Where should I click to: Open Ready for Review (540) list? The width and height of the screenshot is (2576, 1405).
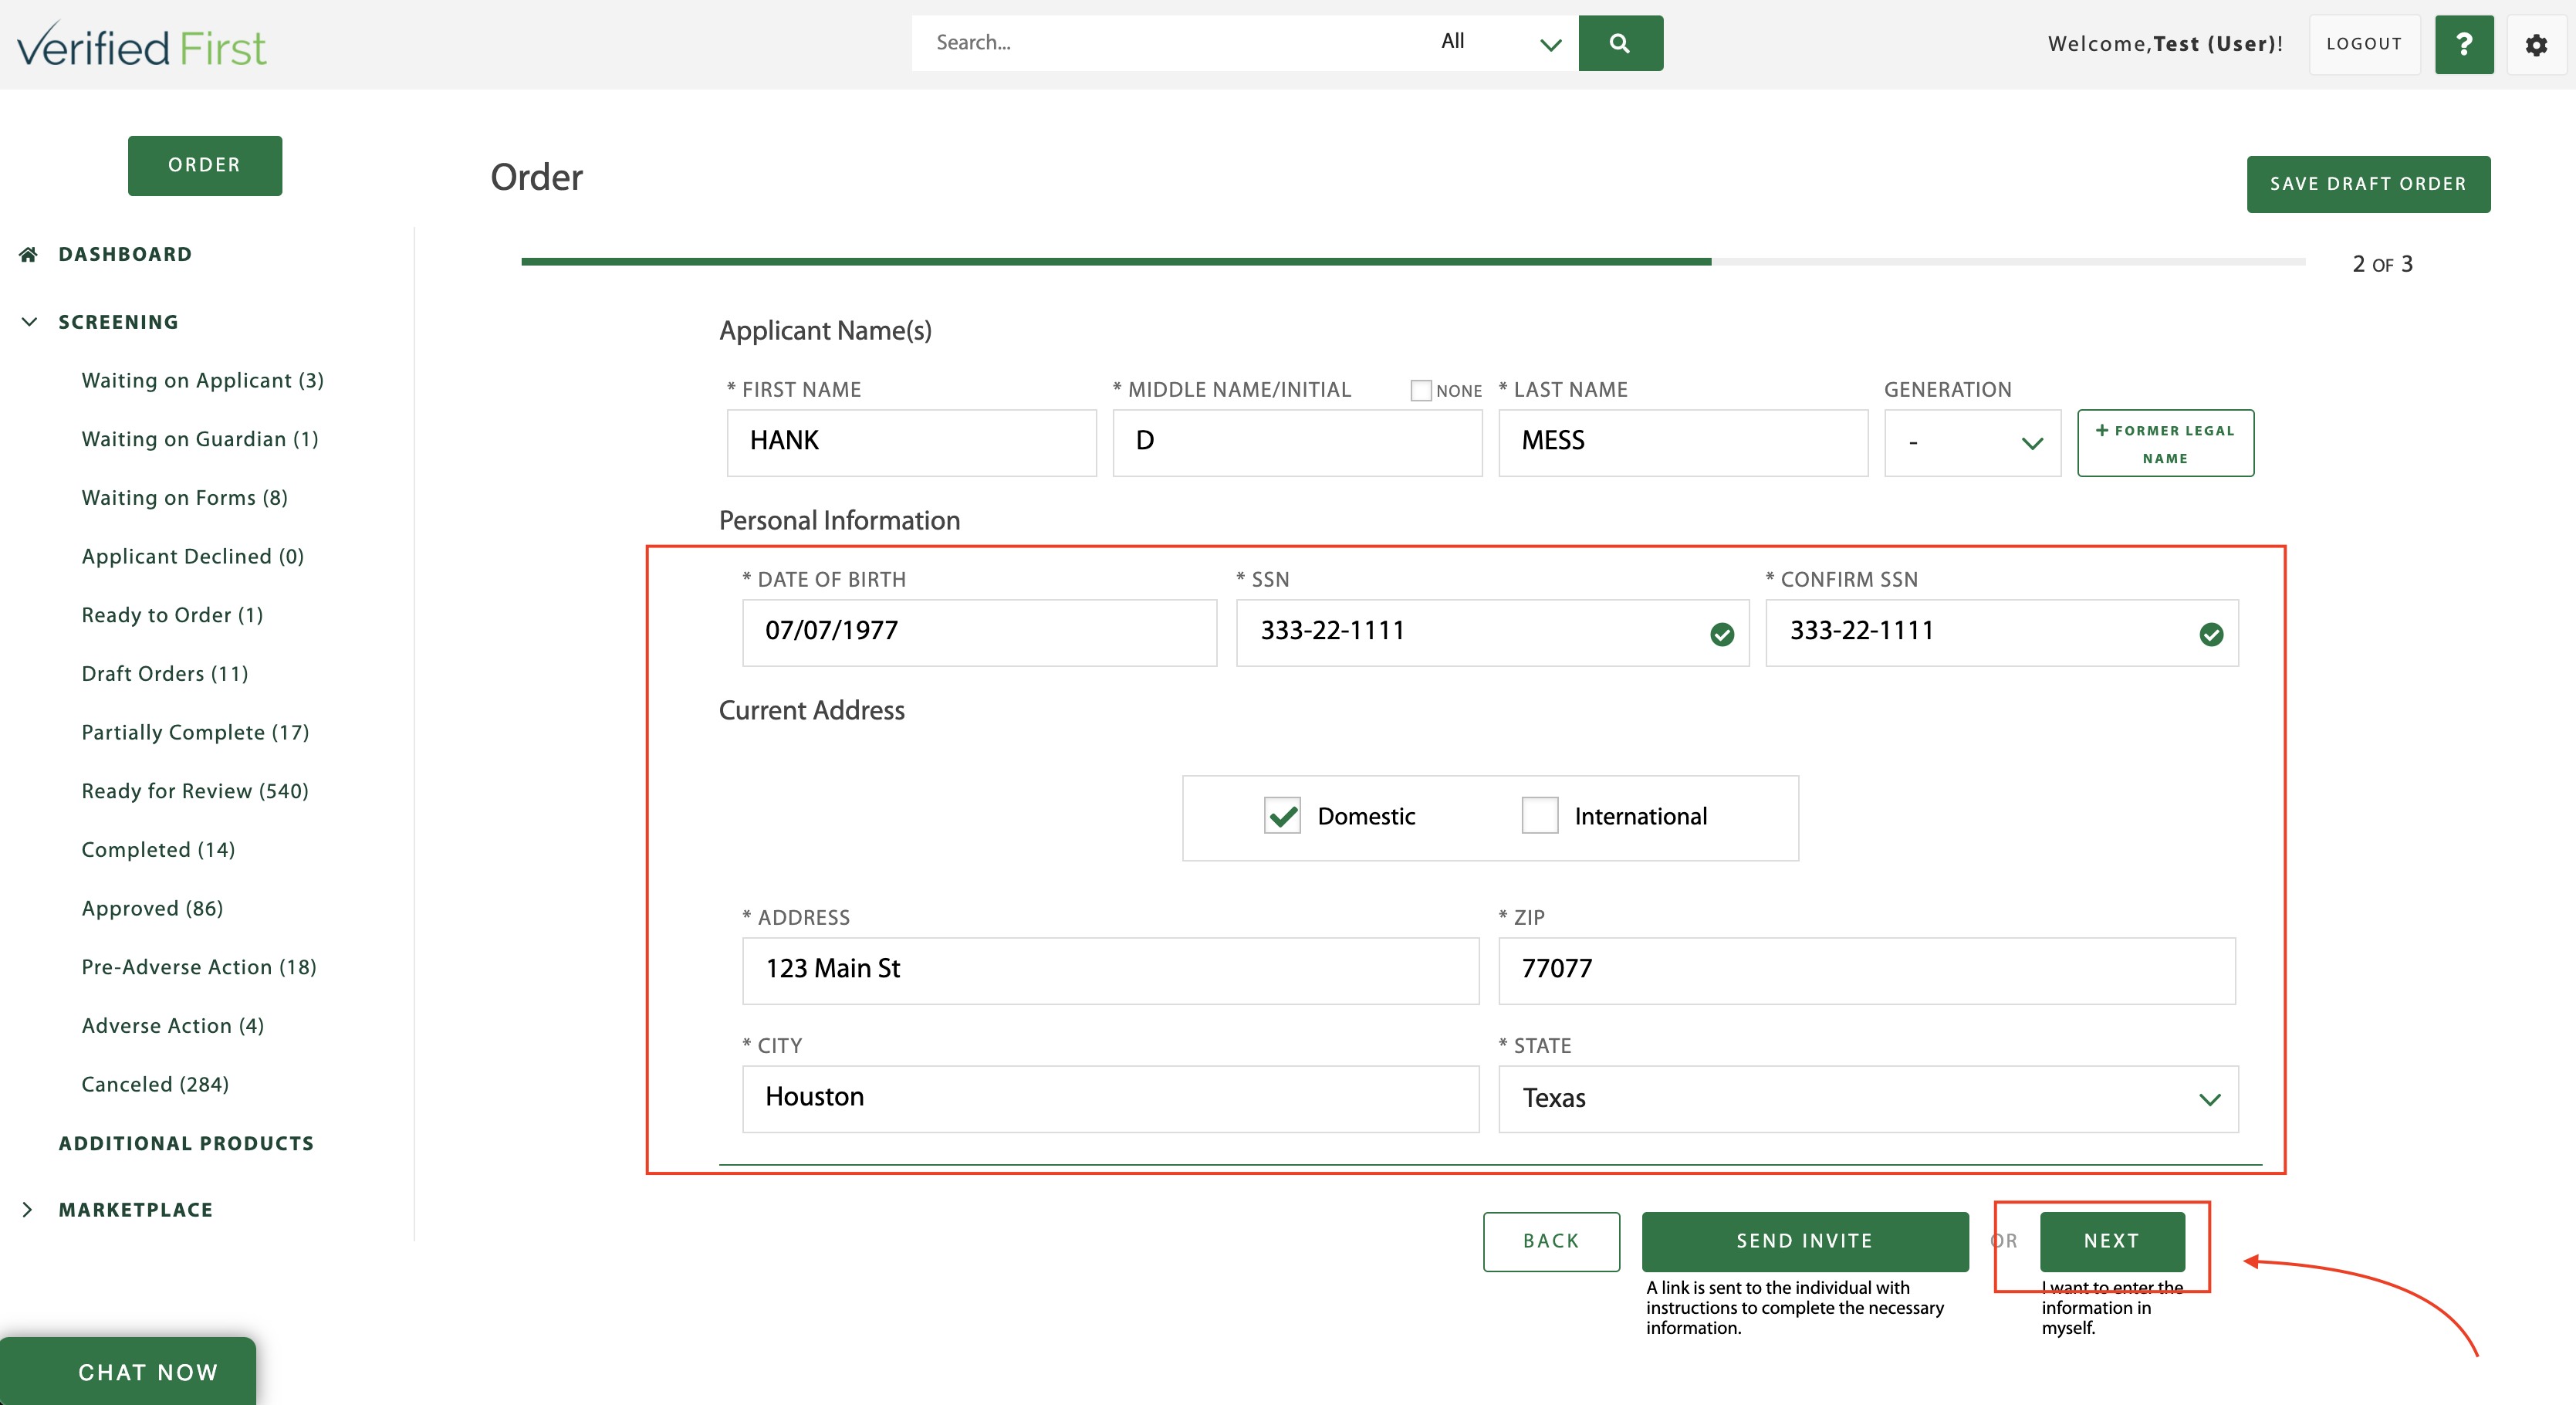click(195, 791)
